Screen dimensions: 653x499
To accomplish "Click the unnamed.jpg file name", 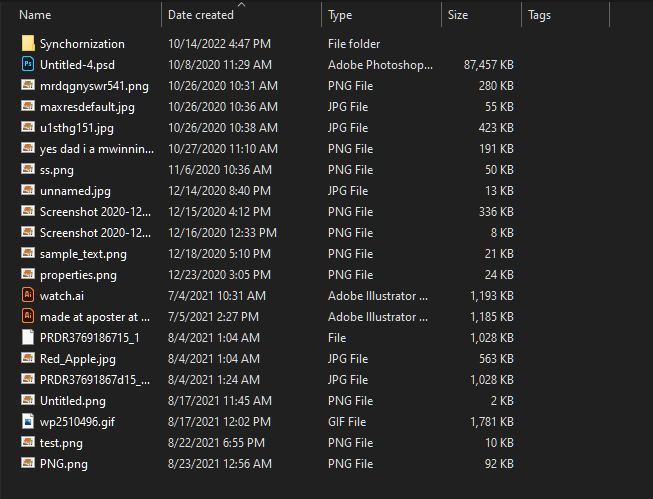I will [74, 191].
